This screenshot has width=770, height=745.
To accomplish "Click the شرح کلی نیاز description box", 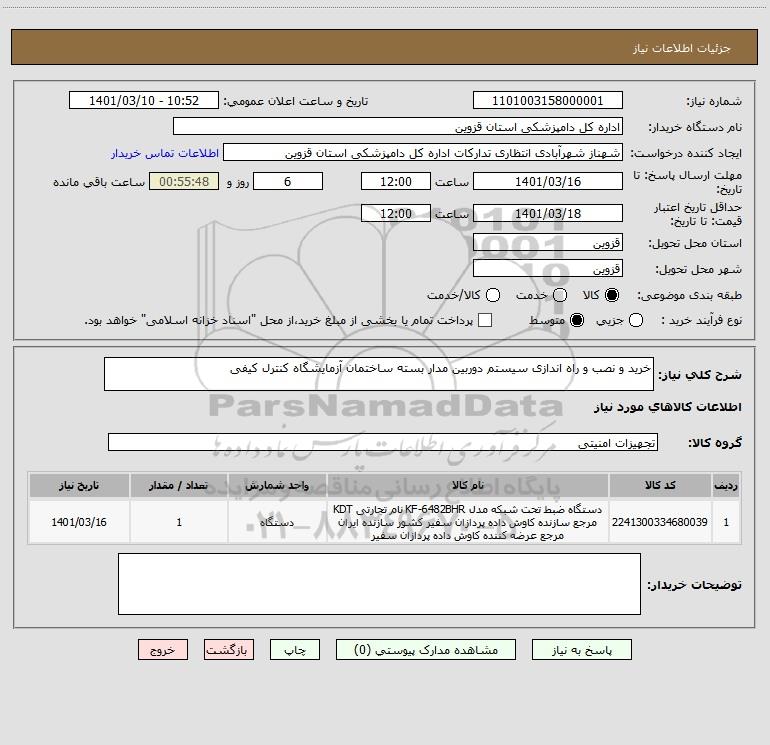I will (379, 374).
